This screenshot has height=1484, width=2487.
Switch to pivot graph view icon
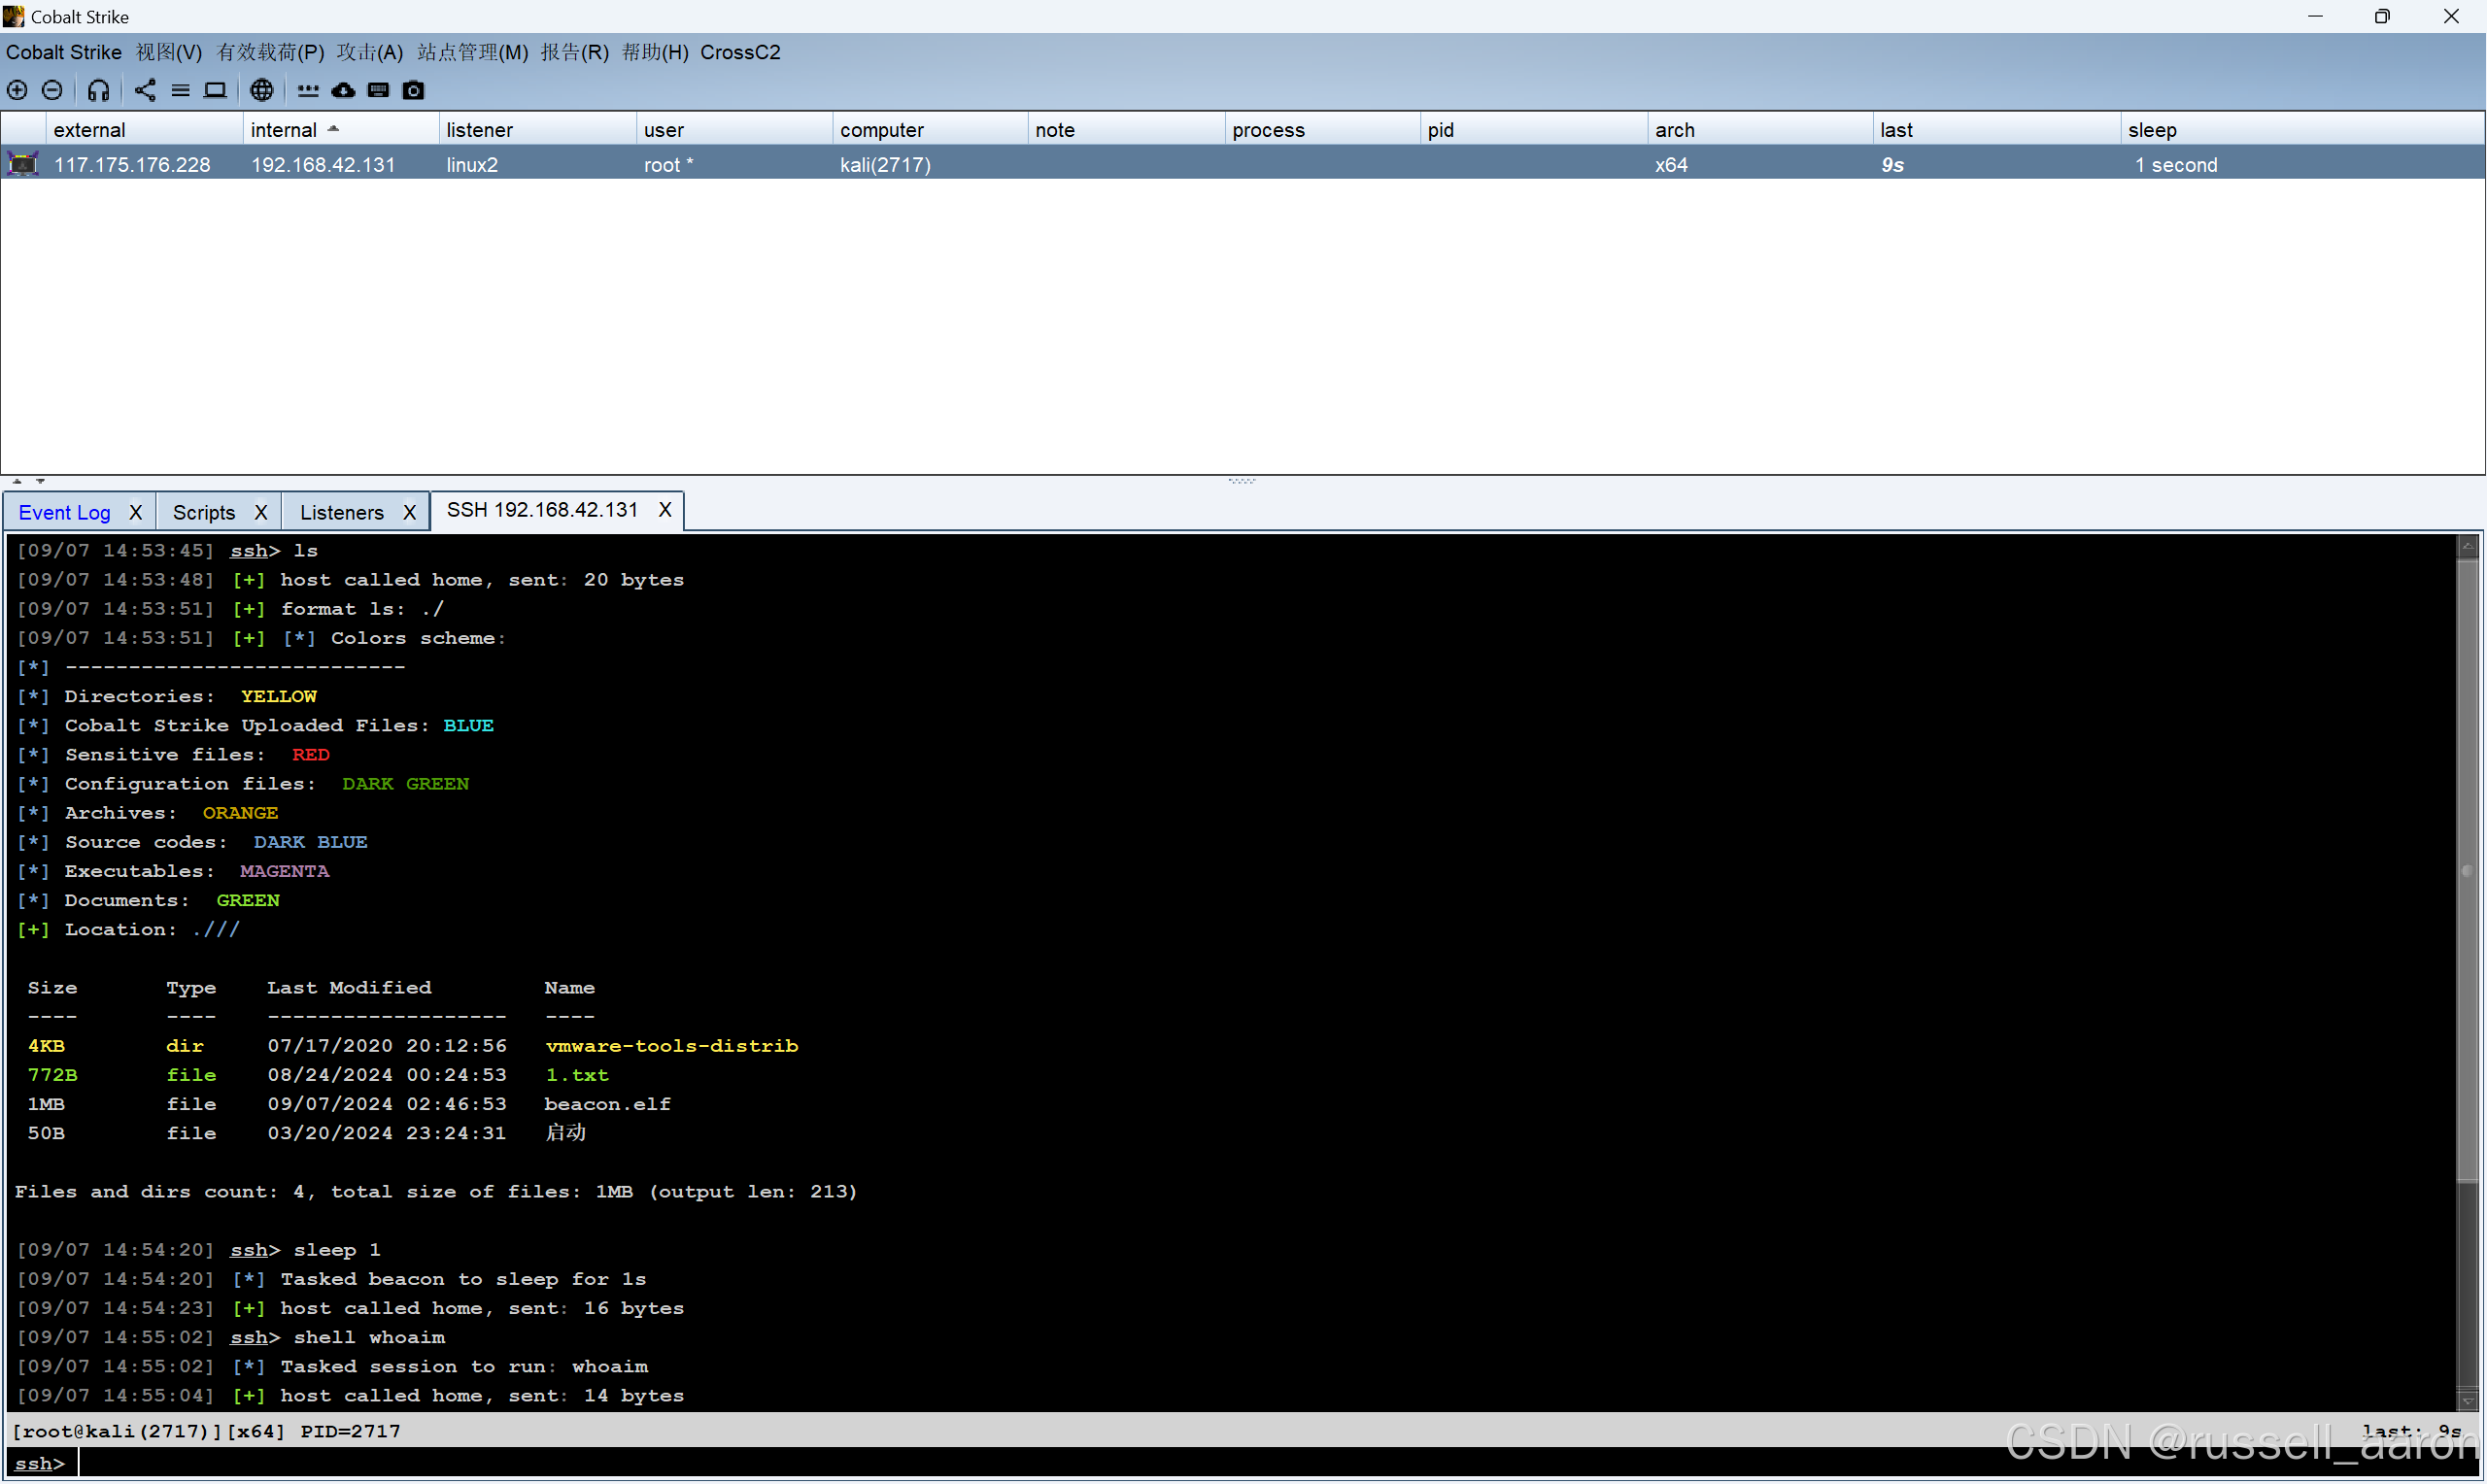(x=145, y=90)
